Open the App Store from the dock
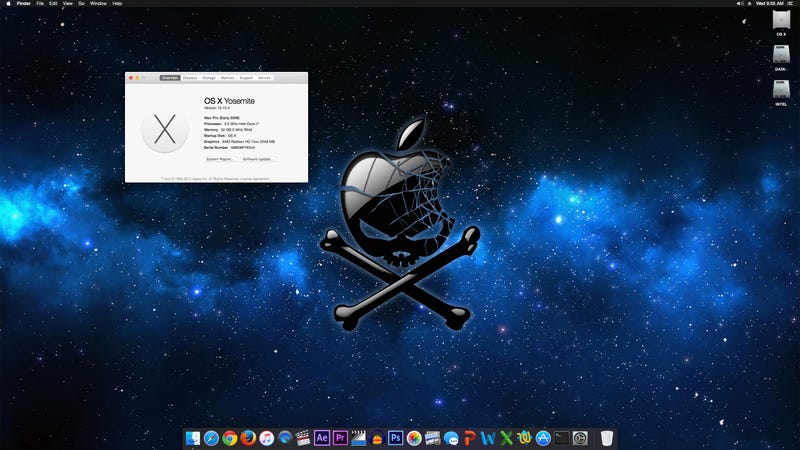The width and height of the screenshot is (800, 450). 543,438
